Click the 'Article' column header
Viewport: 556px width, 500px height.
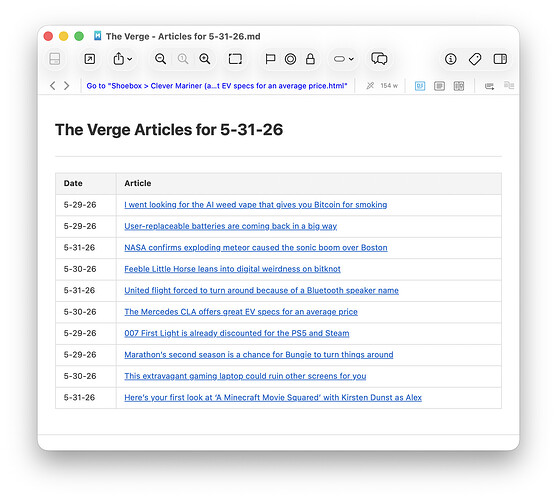pyautogui.click(x=138, y=183)
